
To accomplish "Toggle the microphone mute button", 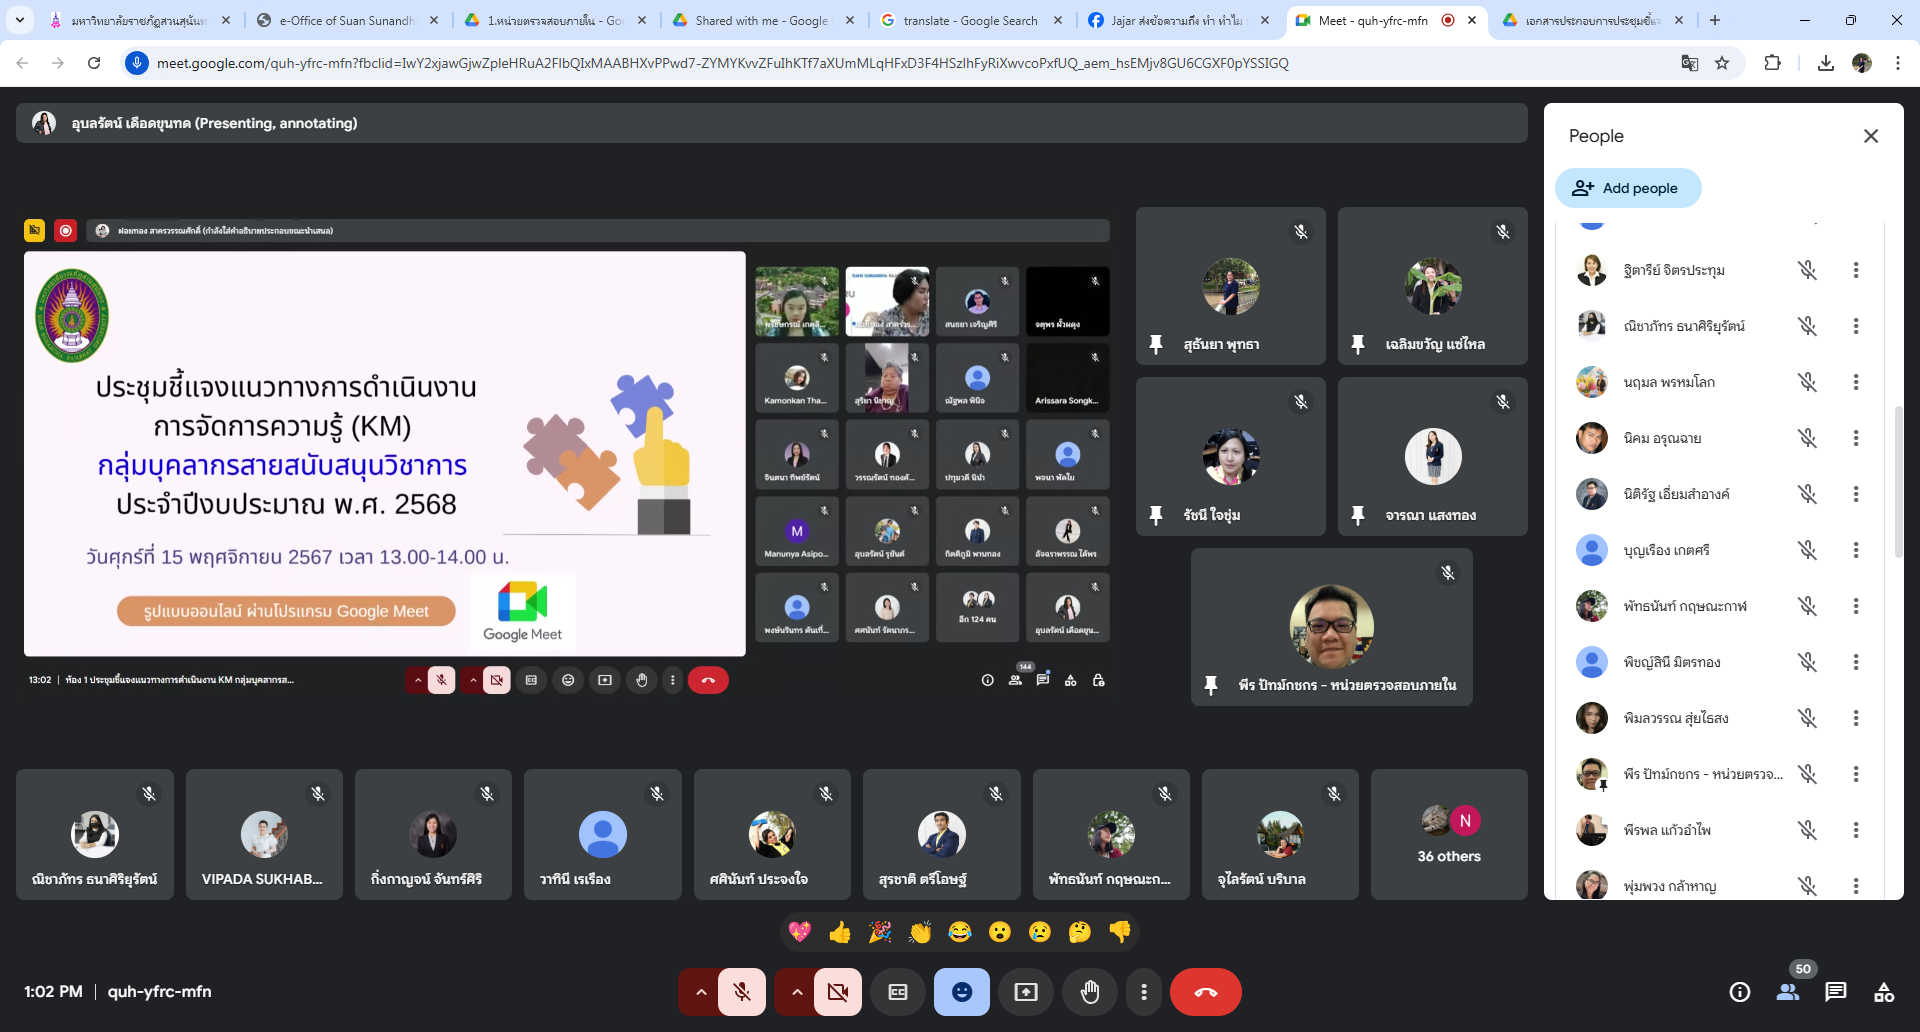I will pos(742,992).
